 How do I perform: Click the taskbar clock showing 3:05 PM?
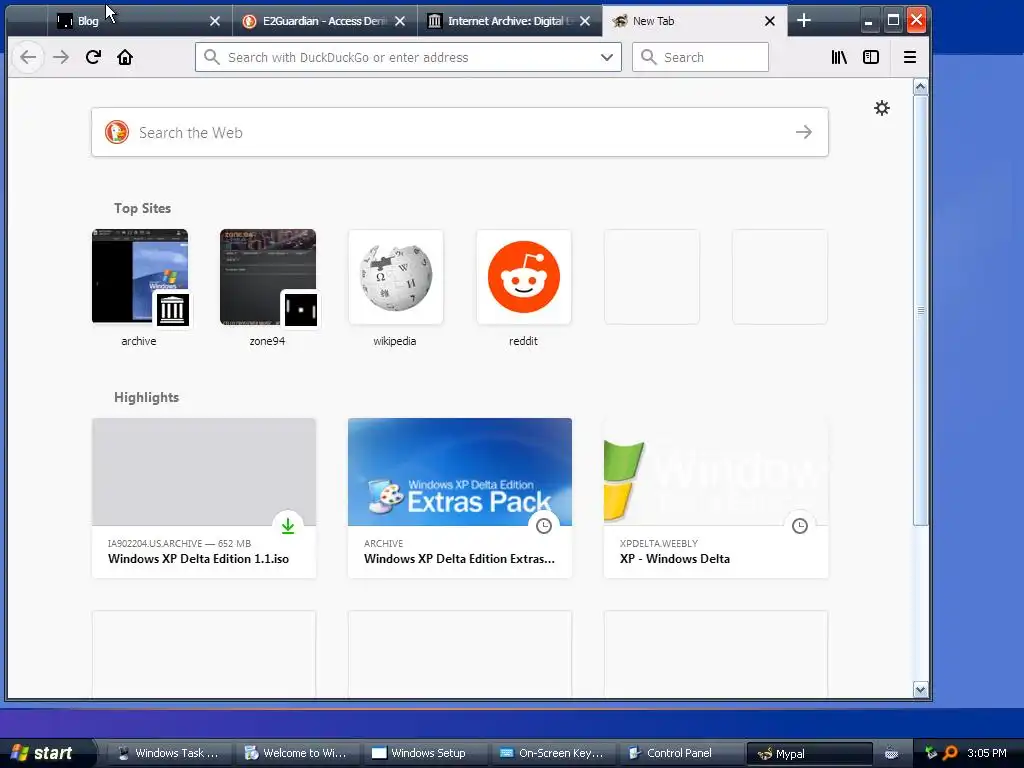point(986,753)
